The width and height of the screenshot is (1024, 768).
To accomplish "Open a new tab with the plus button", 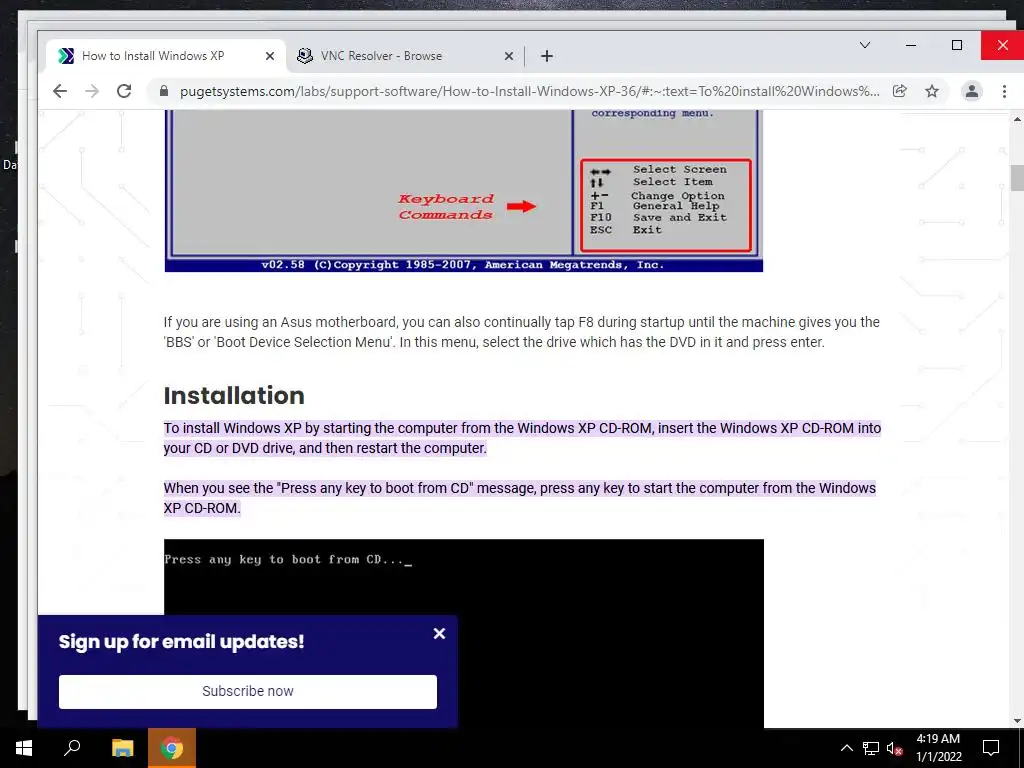I will (x=547, y=56).
